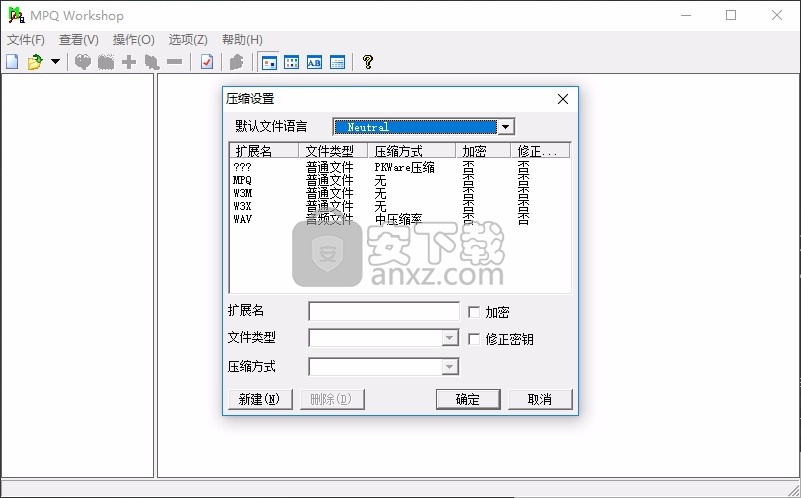
Task: Open the 压缩方式 combo box
Action: [x=384, y=367]
